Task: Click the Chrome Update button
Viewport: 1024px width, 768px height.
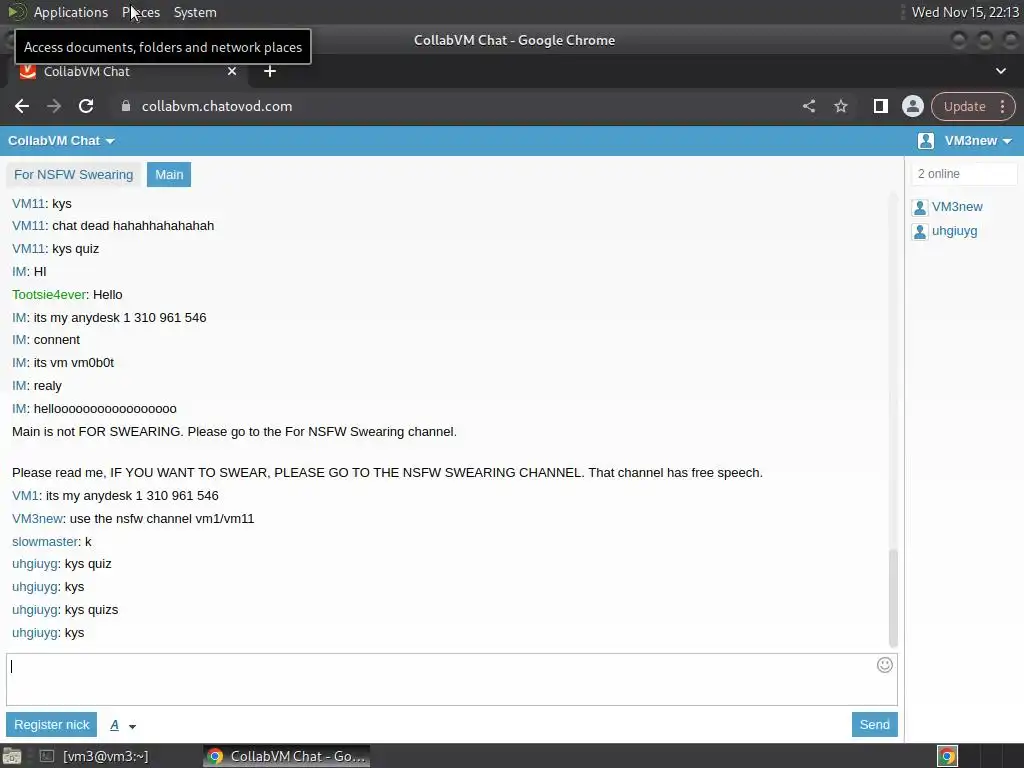Action: 965,106
